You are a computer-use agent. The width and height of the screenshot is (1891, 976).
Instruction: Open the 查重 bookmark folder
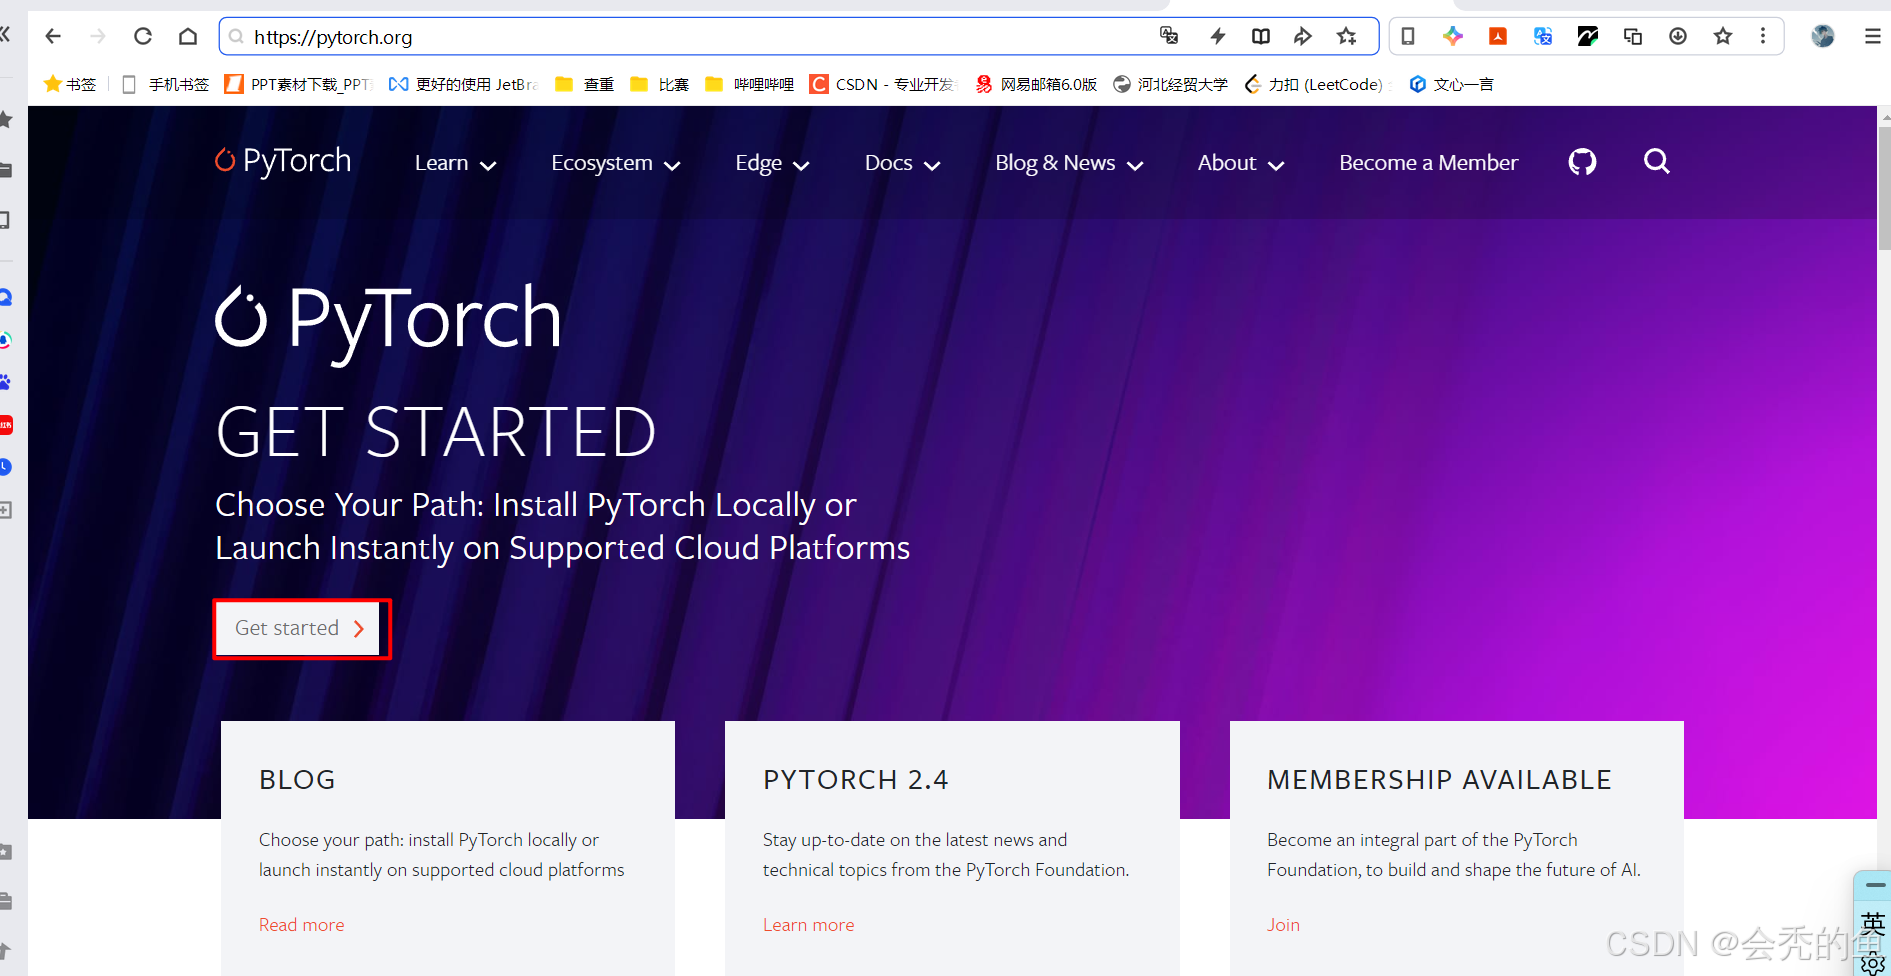(585, 84)
